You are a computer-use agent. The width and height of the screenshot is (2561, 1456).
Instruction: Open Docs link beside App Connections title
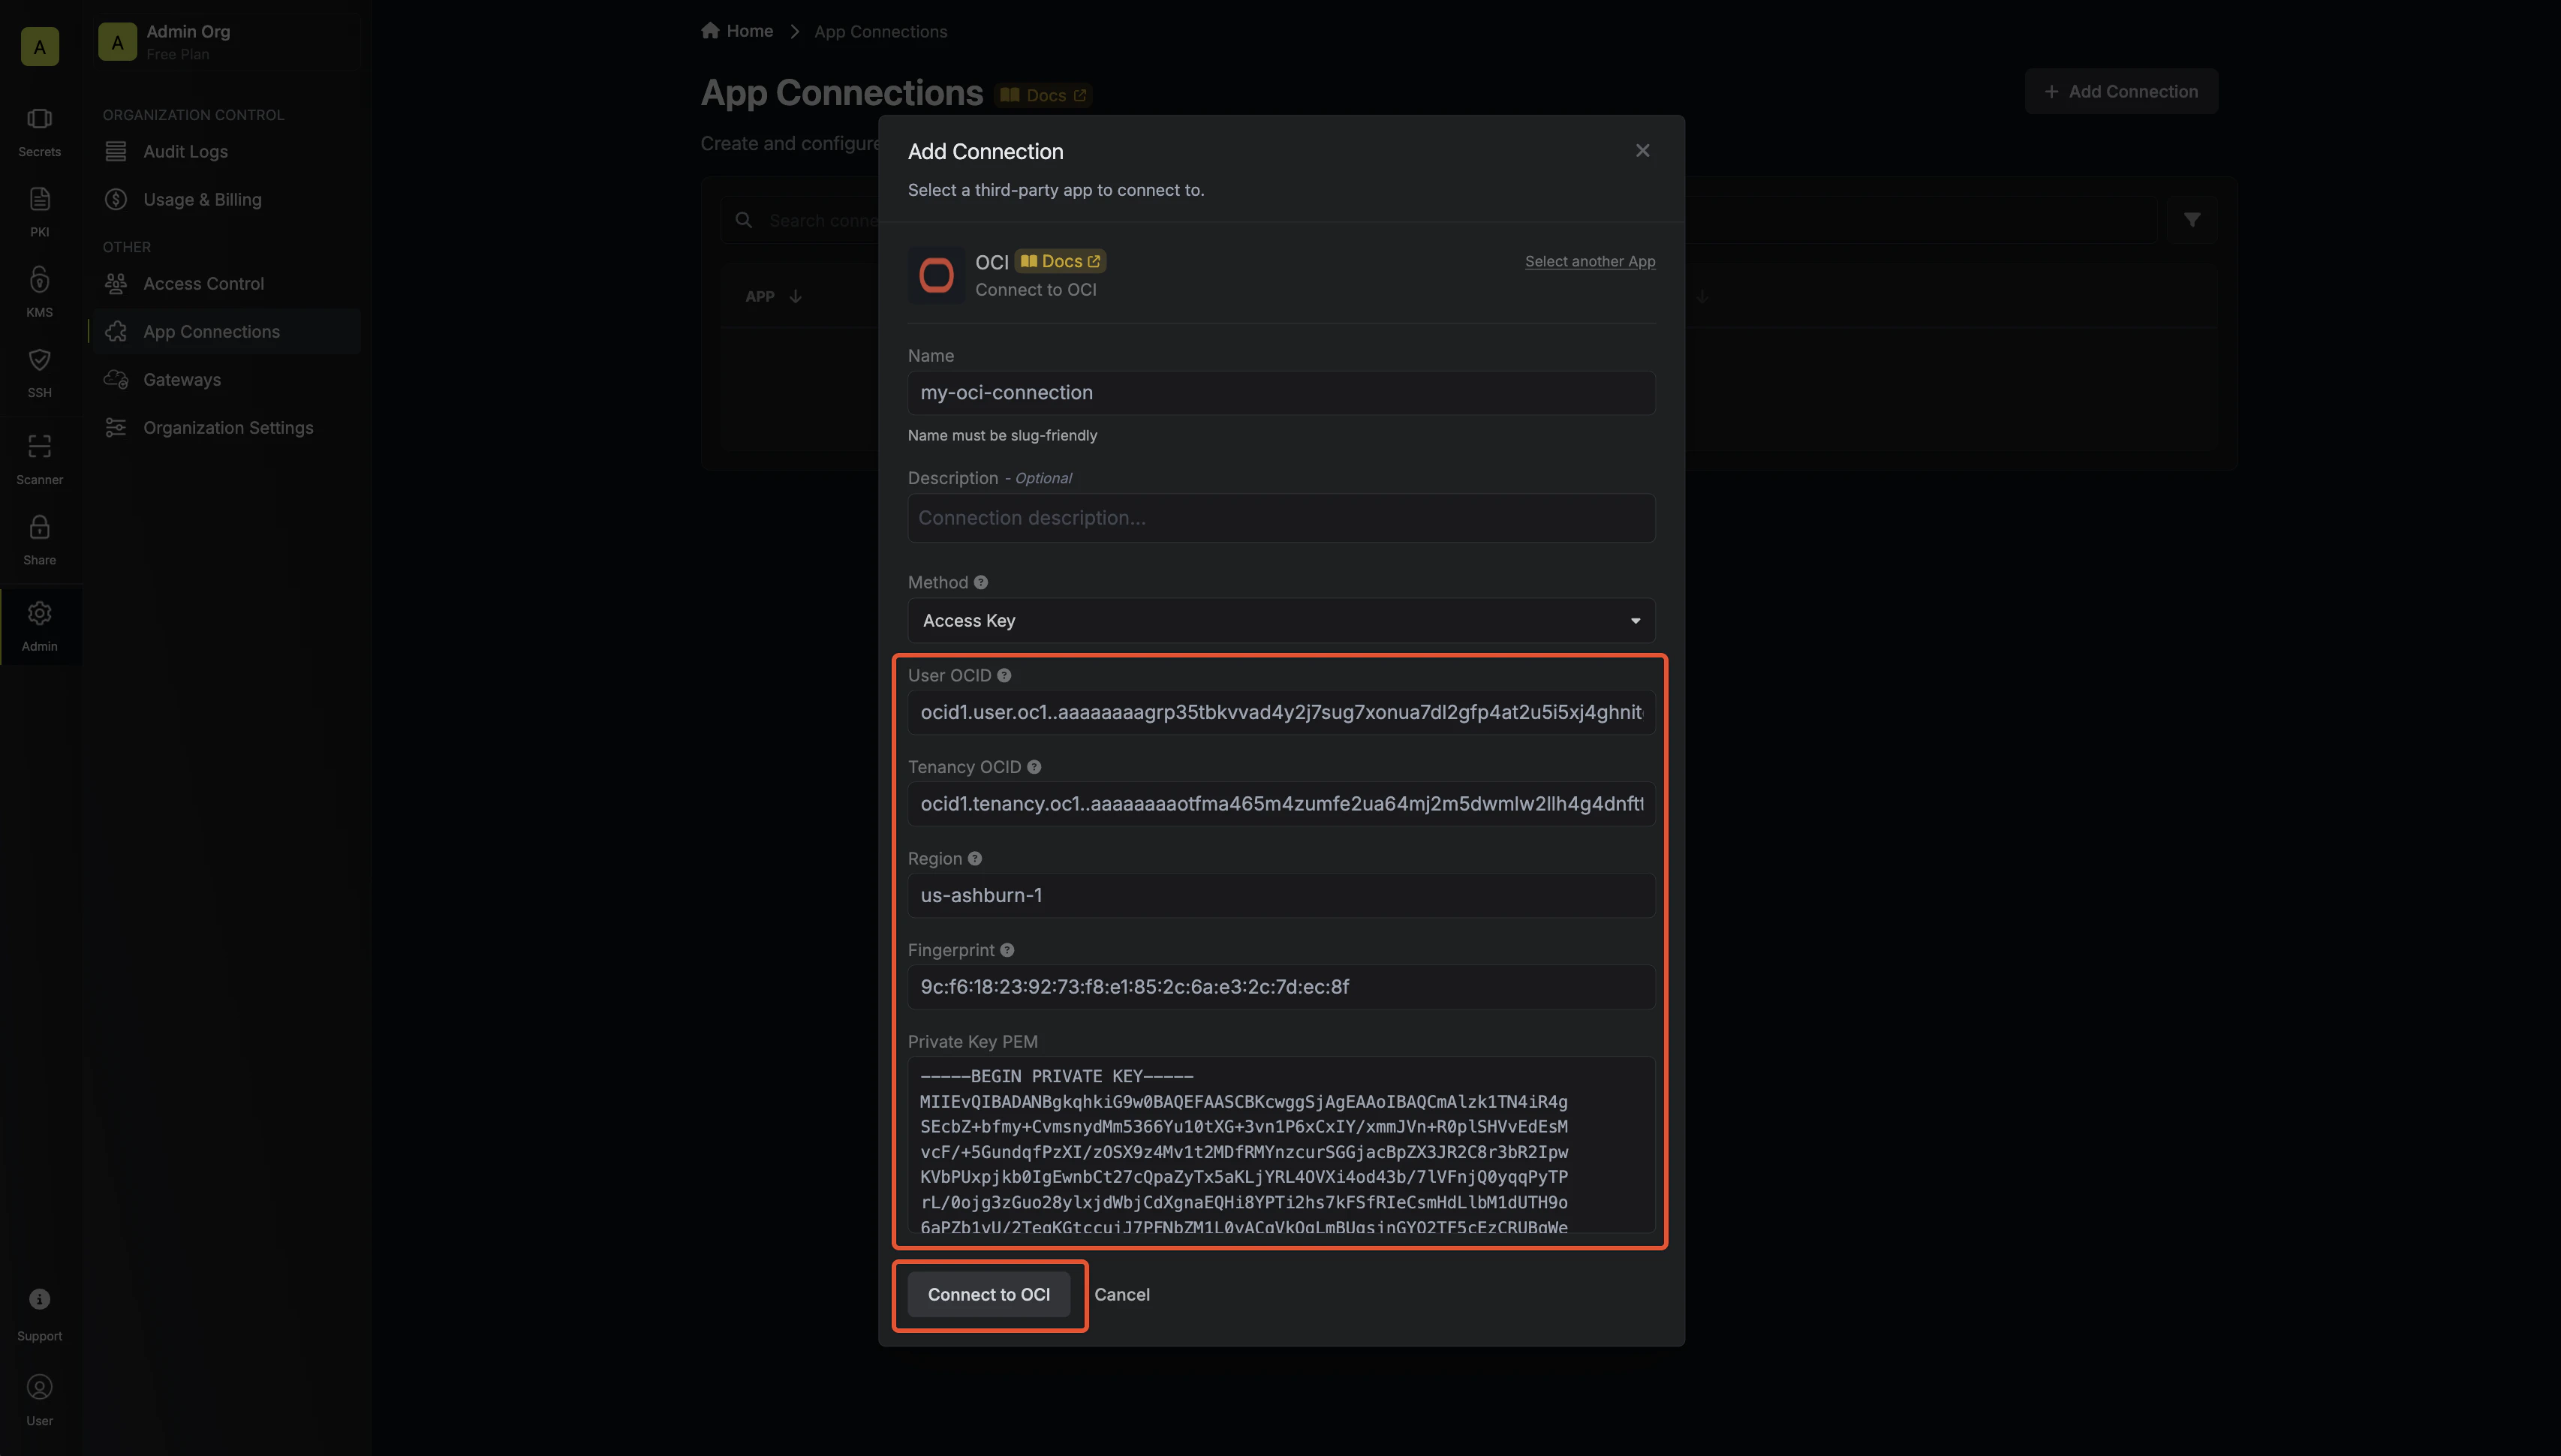click(x=1044, y=95)
